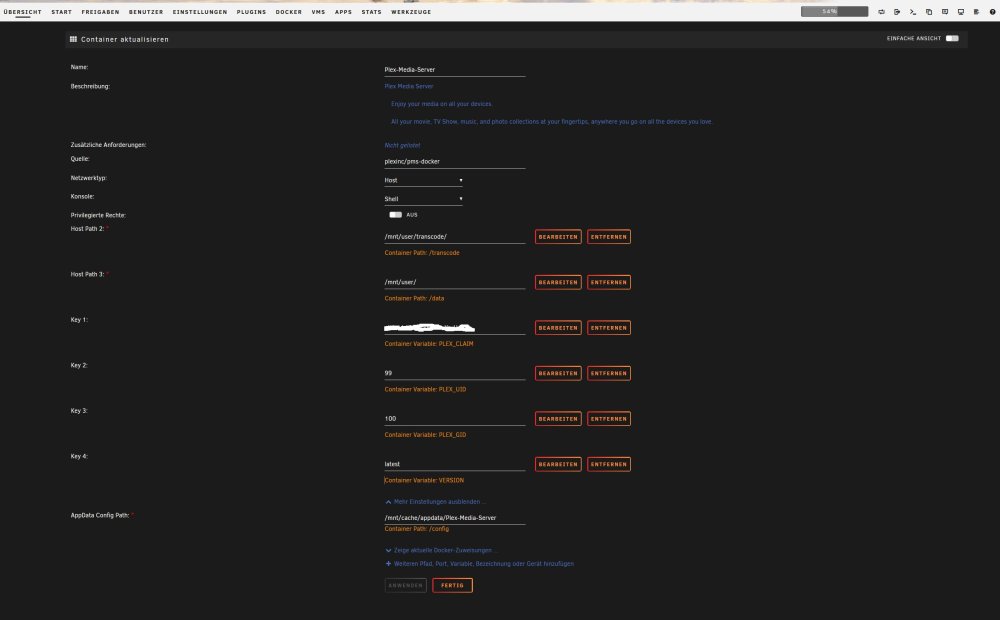
Task: Click the Key 4 field with value latest
Action: tap(455, 464)
